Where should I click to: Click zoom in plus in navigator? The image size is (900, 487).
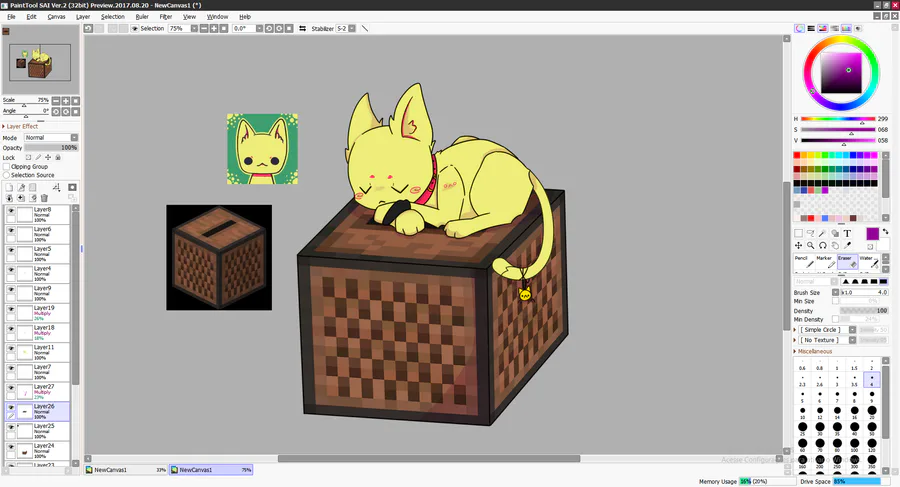coord(65,101)
